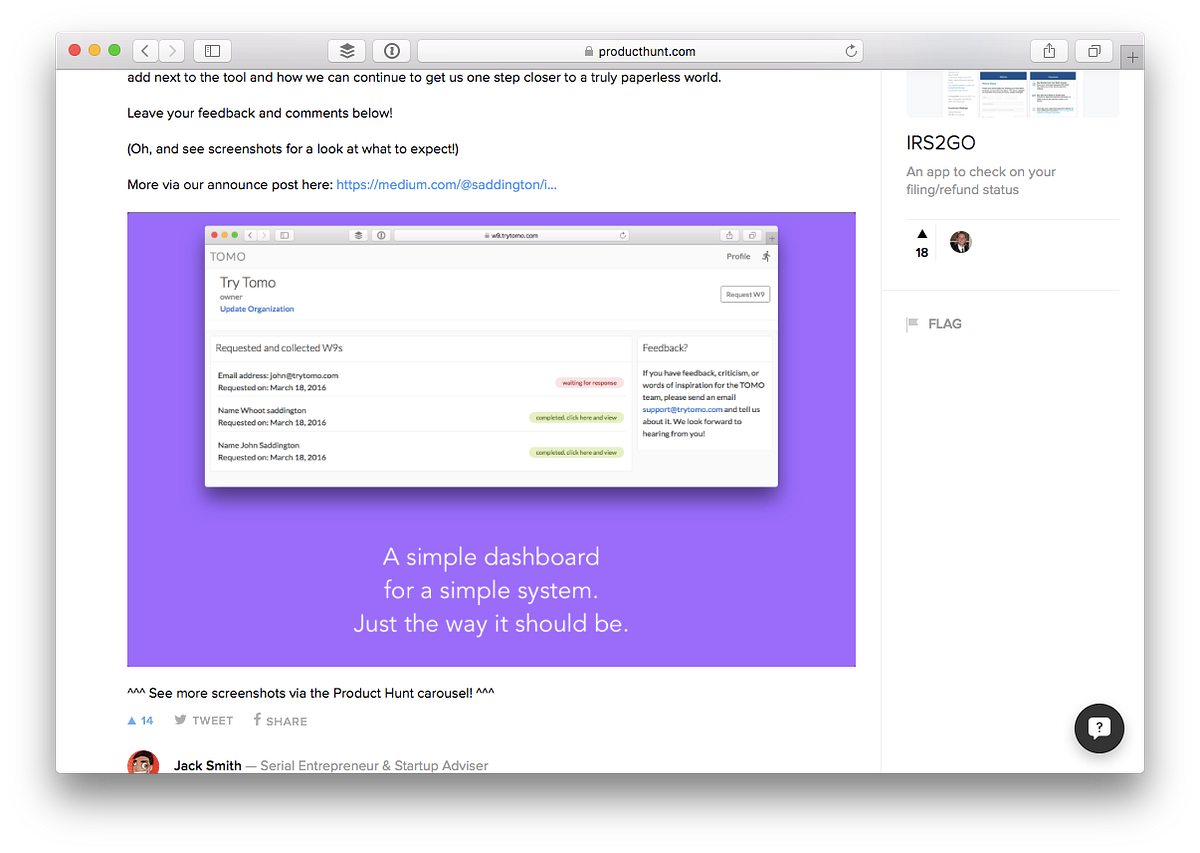Image resolution: width=1200 pixels, height=853 pixels.
Task: Open a new tab with plus button
Action: click(1132, 58)
